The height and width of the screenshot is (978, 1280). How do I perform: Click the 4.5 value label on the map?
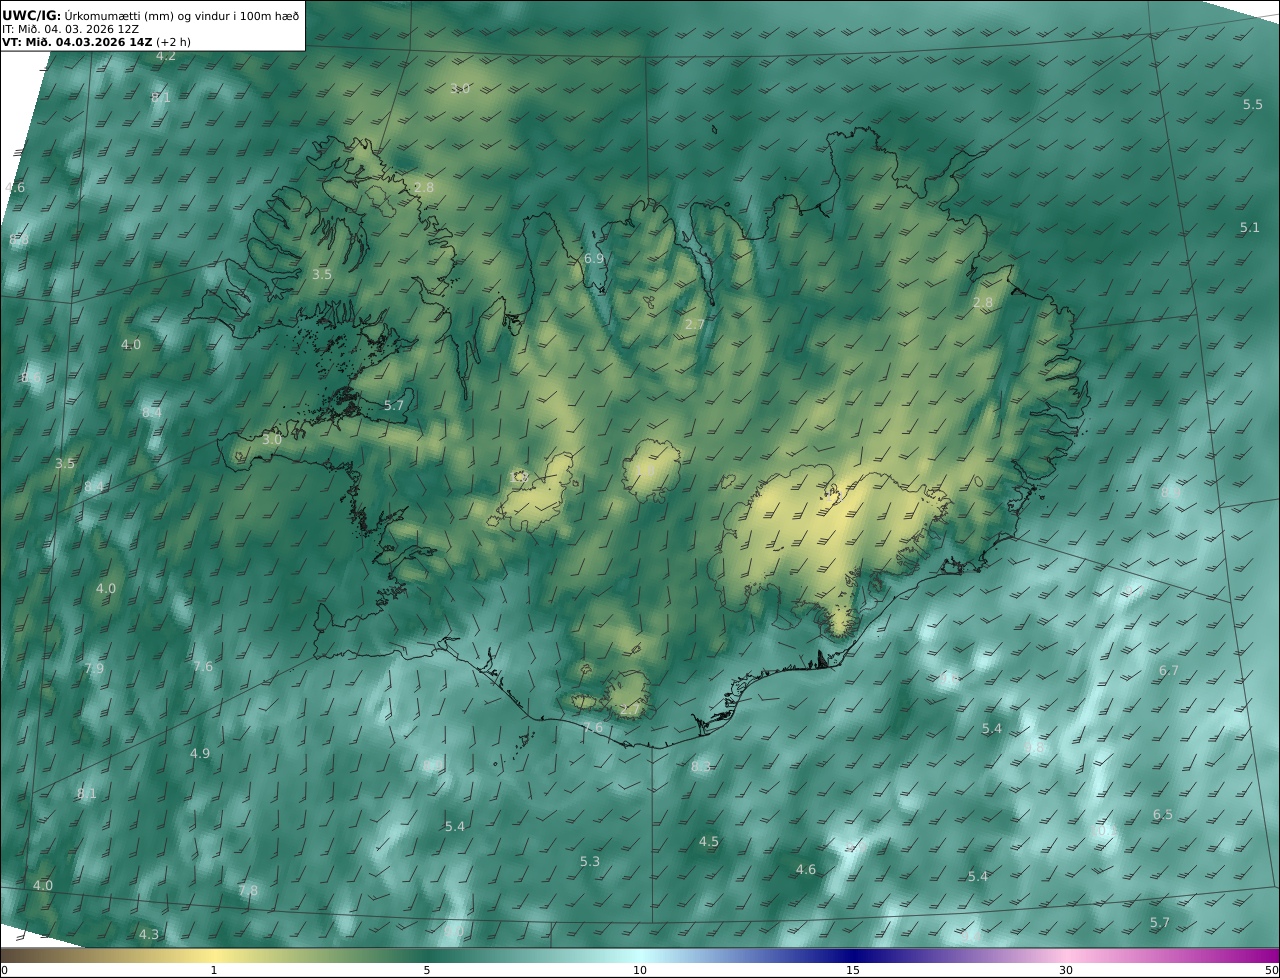[x=709, y=841]
